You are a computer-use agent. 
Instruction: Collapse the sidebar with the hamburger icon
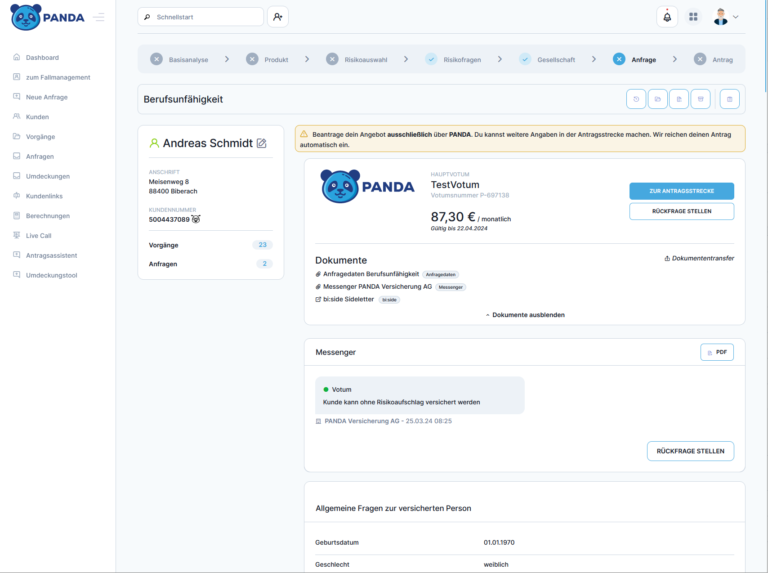[98, 18]
